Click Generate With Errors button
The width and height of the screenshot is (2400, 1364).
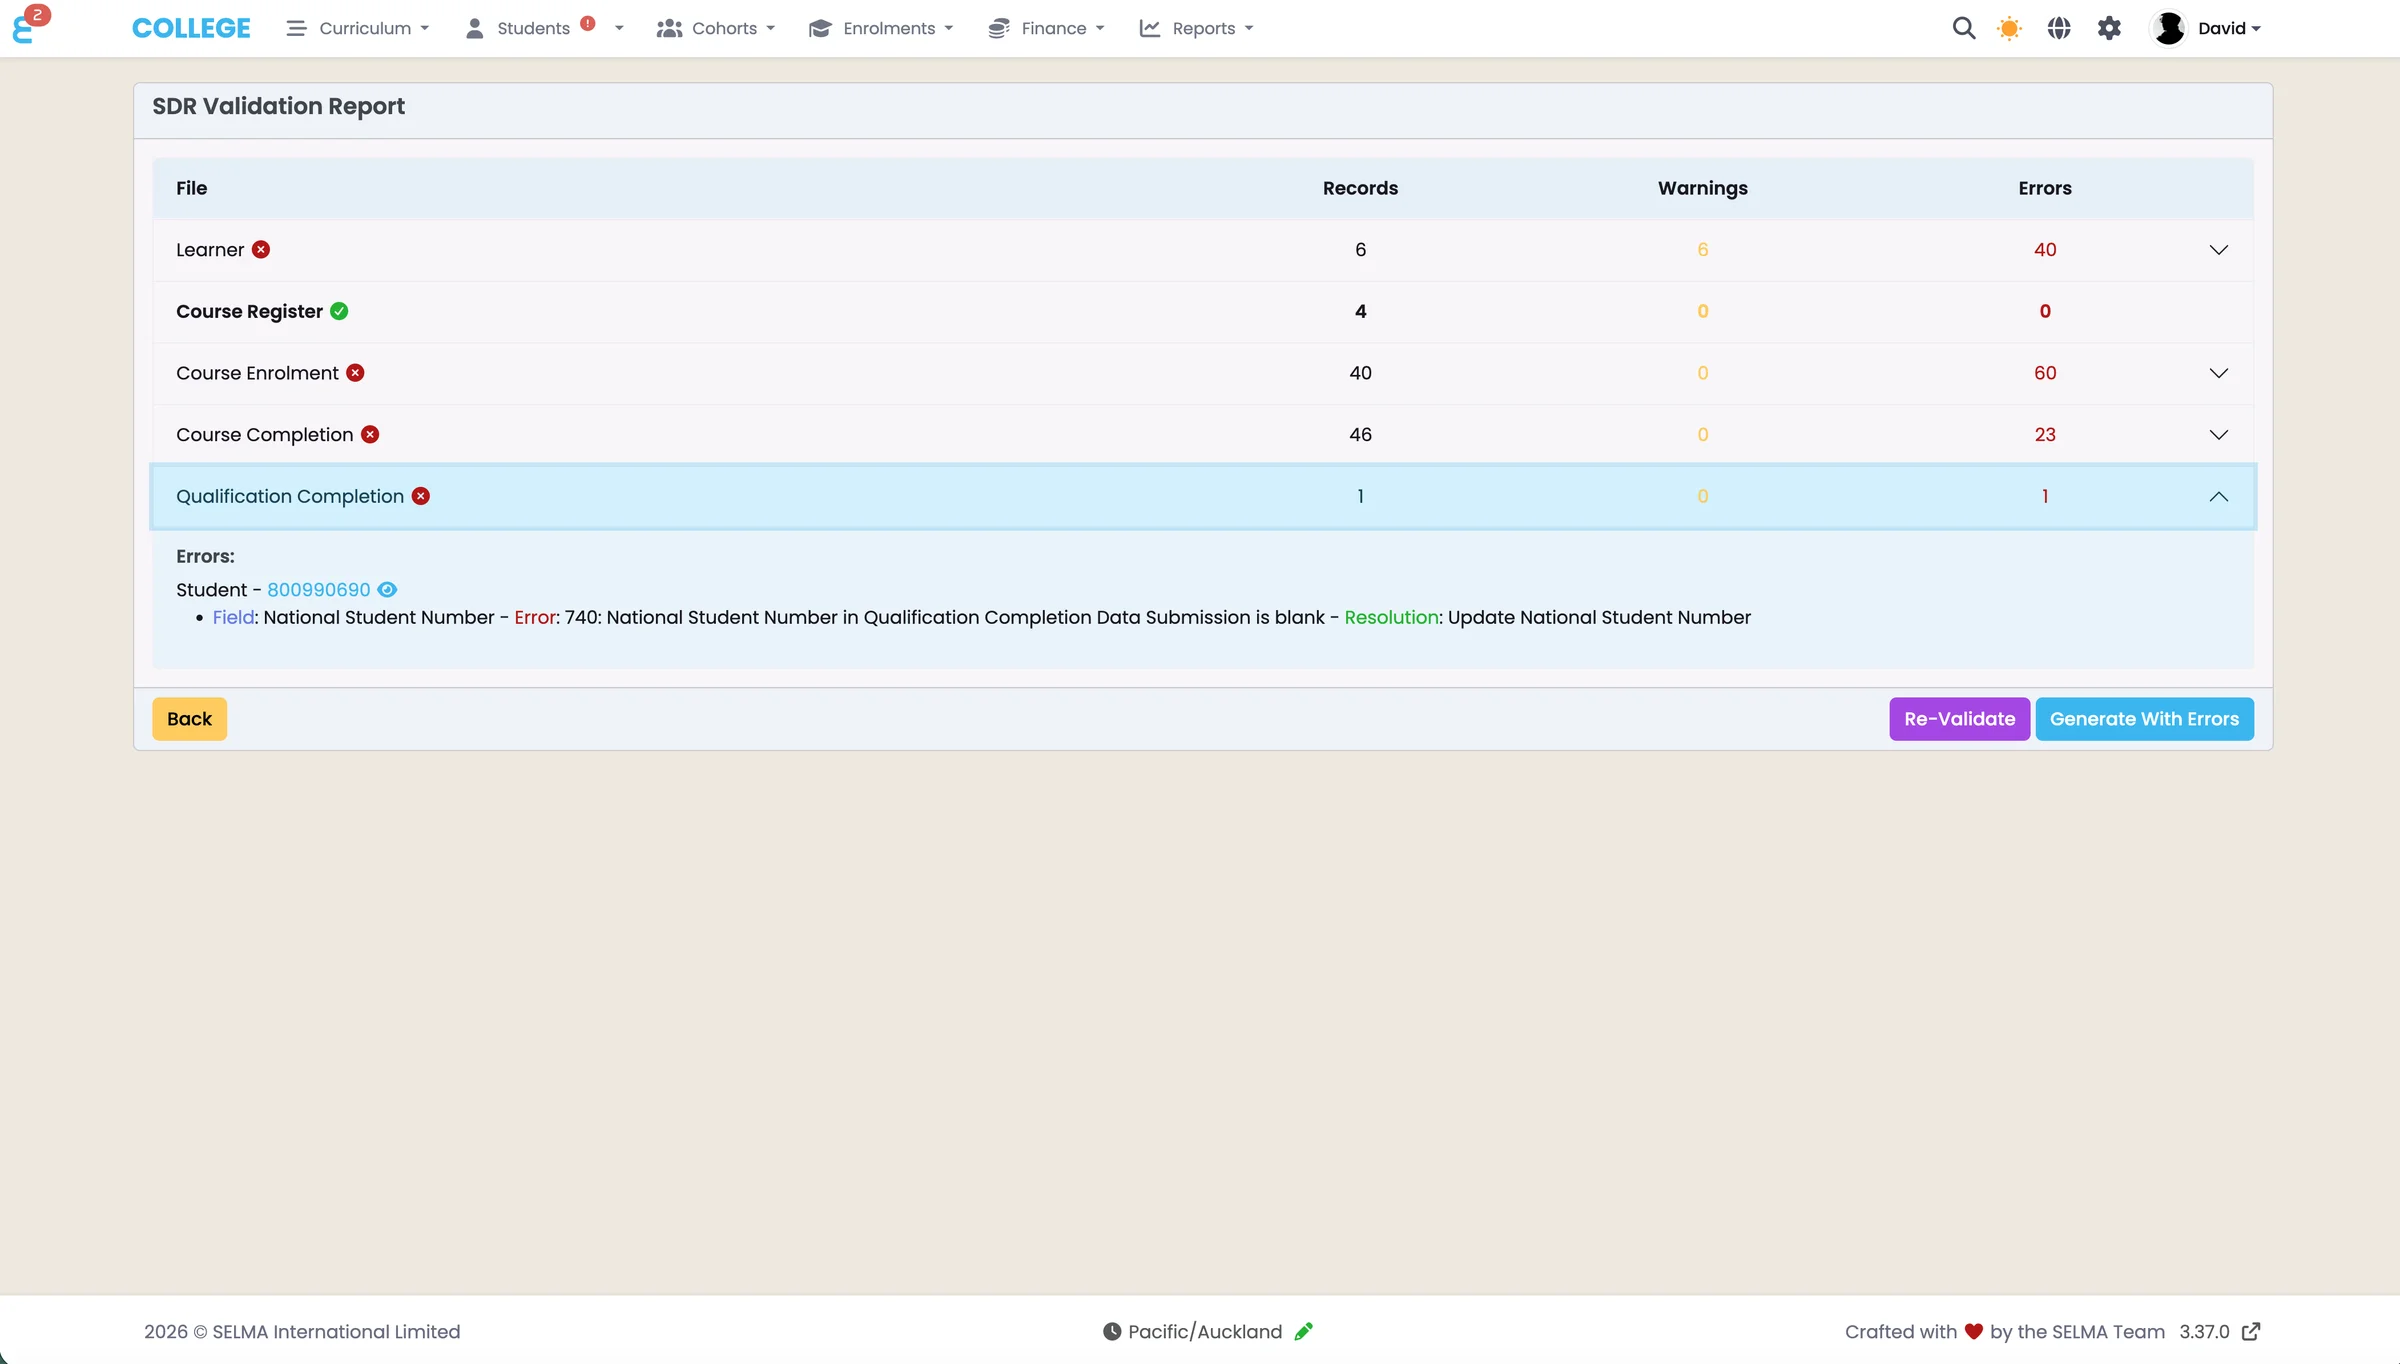tap(2144, 719)
